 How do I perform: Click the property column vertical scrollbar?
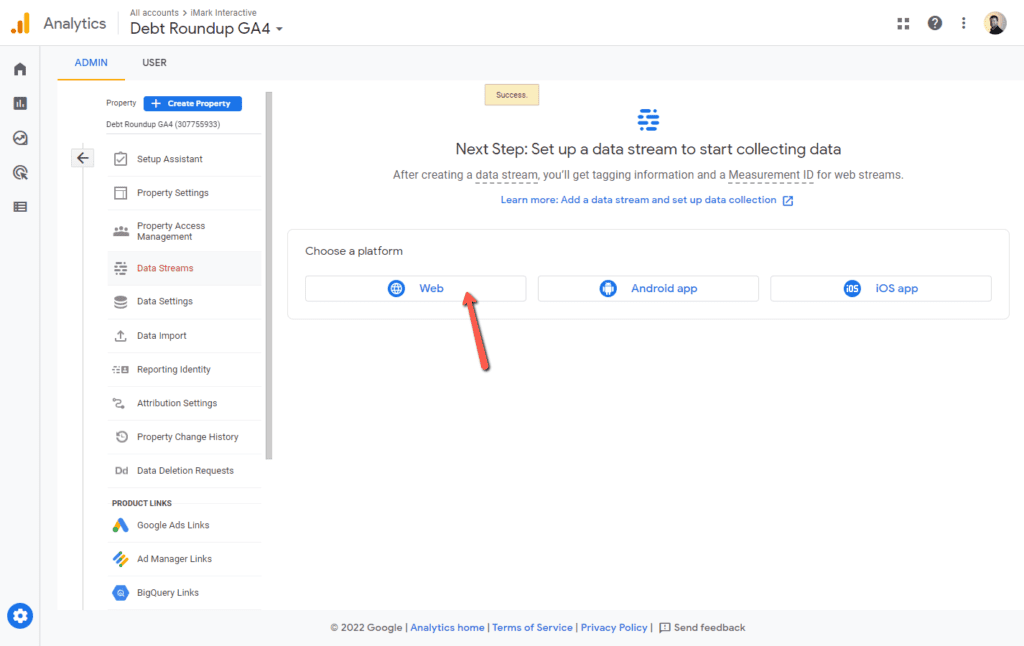[268, 275]
